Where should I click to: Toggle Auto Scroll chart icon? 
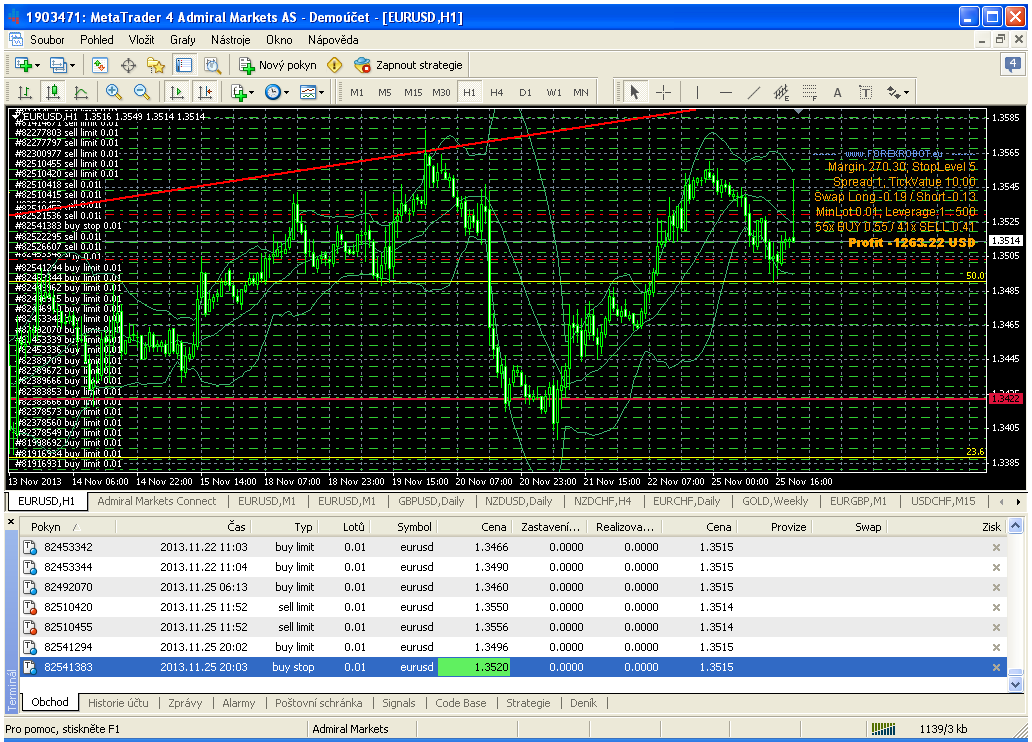176,93
